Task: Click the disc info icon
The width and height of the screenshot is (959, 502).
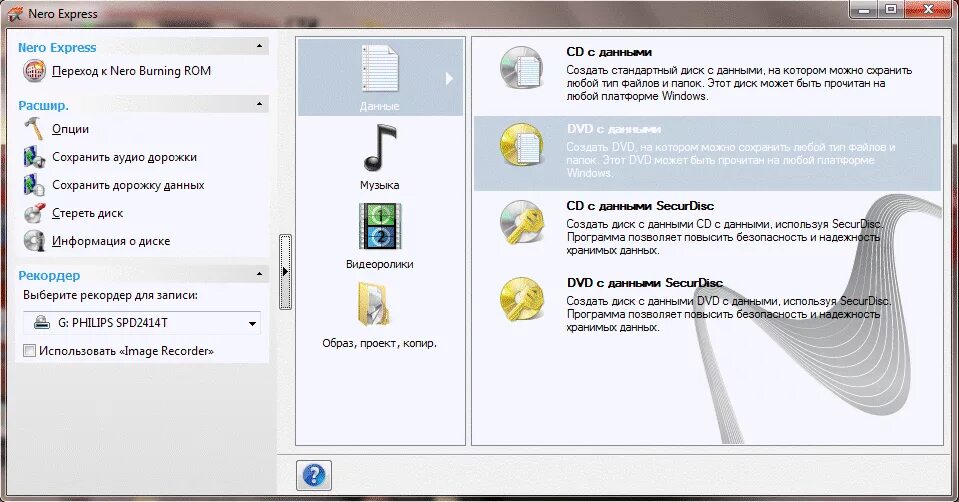Action: [34, 241]
